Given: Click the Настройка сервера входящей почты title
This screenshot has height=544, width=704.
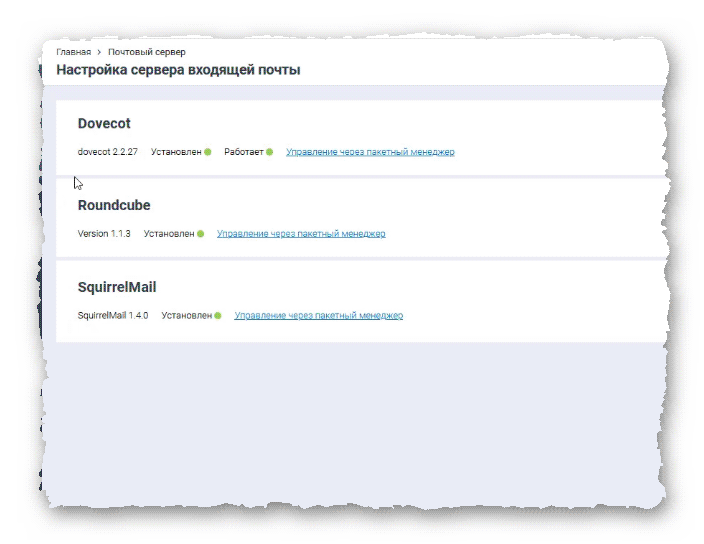Looking at the screenshot, I should 178,70.
